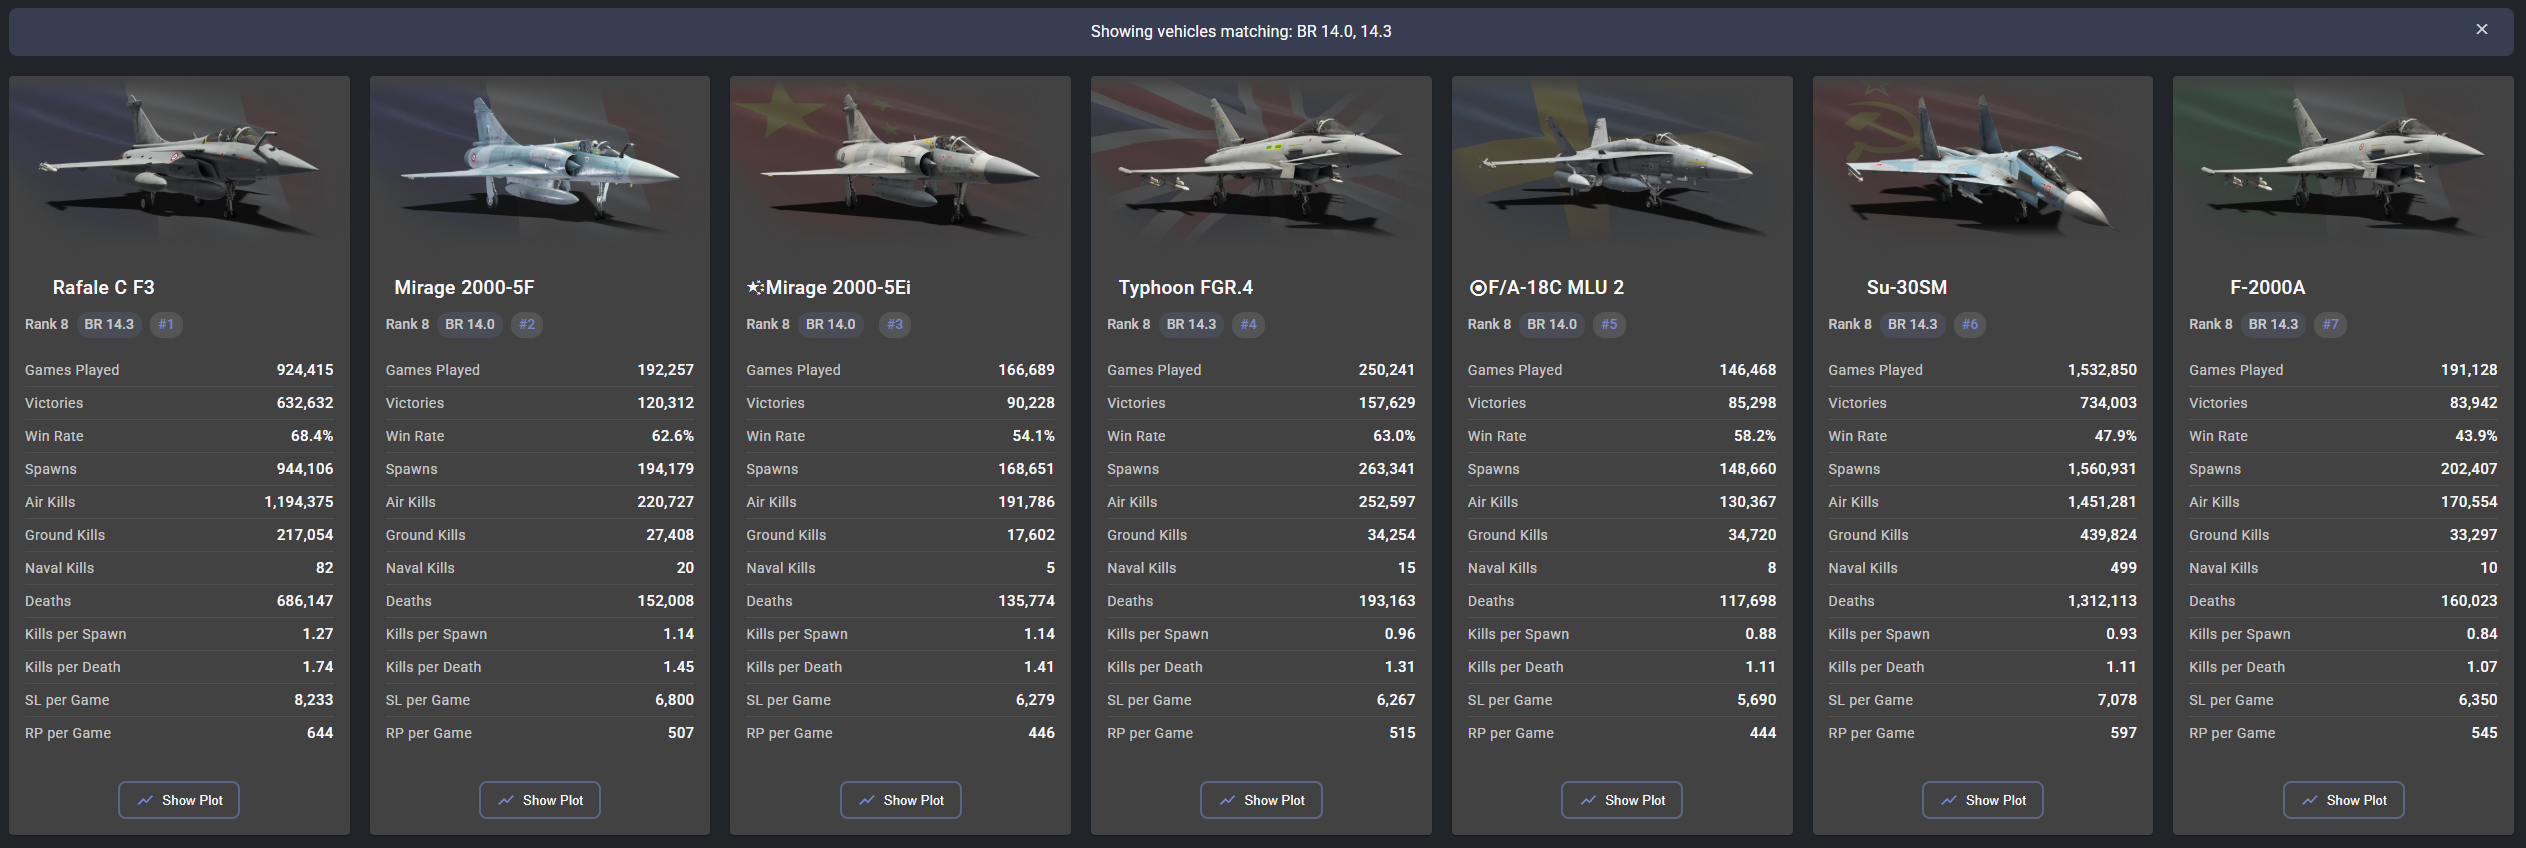The width and height of the screenshot is (2526, 848).
Task: Dismiss the BR 14.0, 14.3 filter banner
Action: (2481, 30)
